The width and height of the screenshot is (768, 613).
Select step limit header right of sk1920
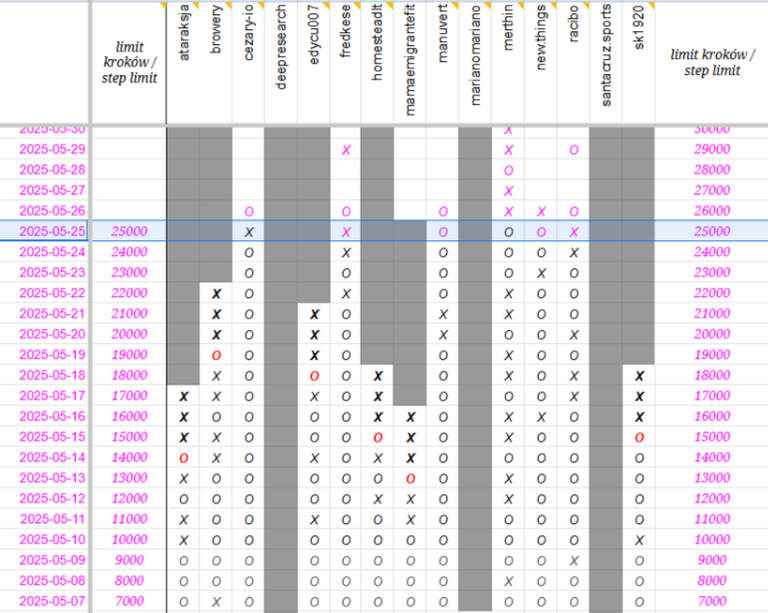(x=712, y=62)
